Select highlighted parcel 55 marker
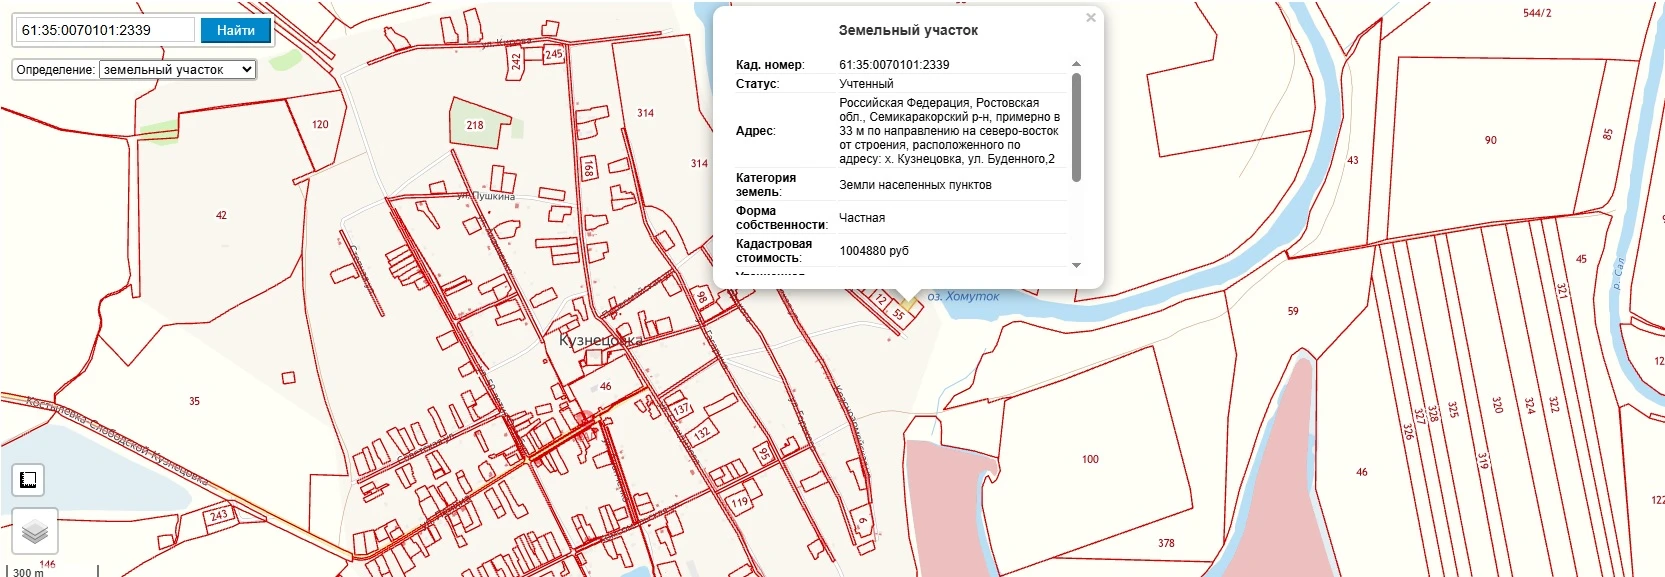Screen dimensions: 1665x577 [x=899, y=314]
